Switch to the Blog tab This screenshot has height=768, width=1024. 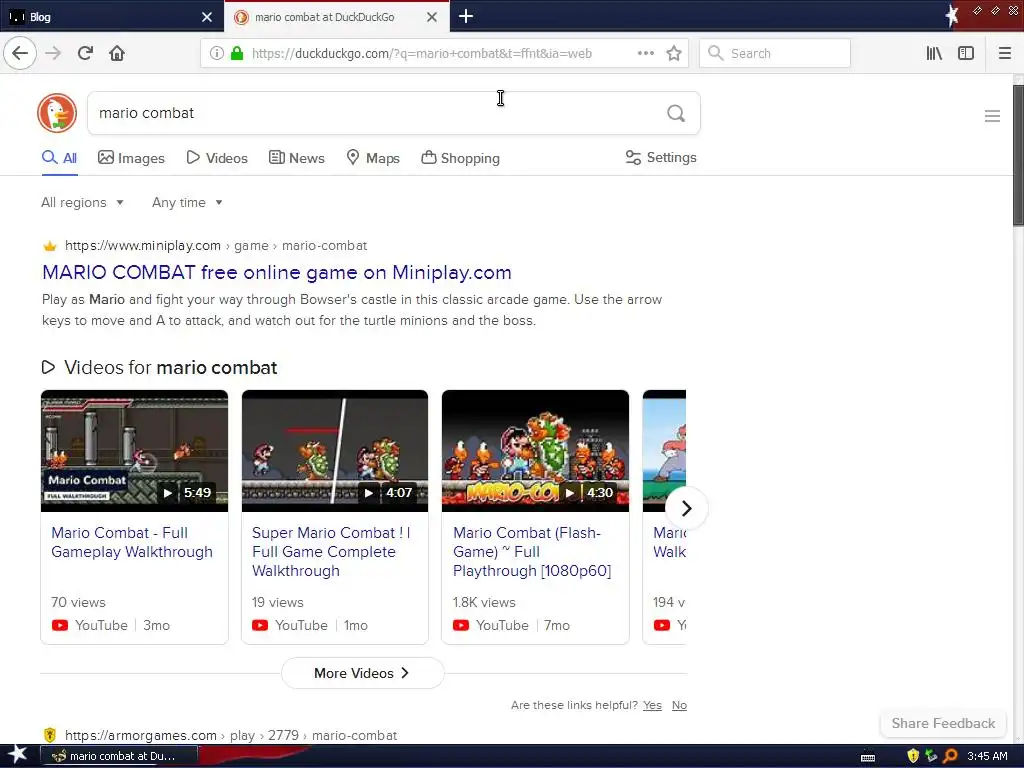point(112,17)
